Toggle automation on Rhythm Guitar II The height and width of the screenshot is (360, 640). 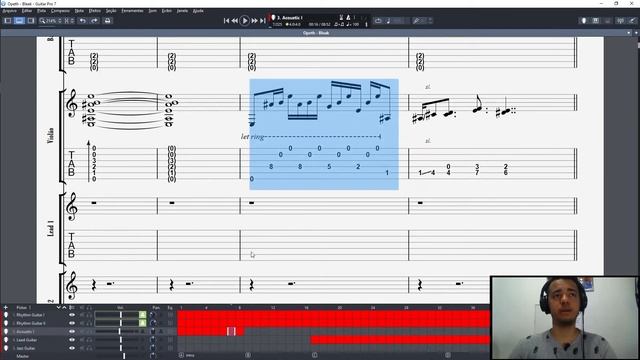click(x=142, y=323)
